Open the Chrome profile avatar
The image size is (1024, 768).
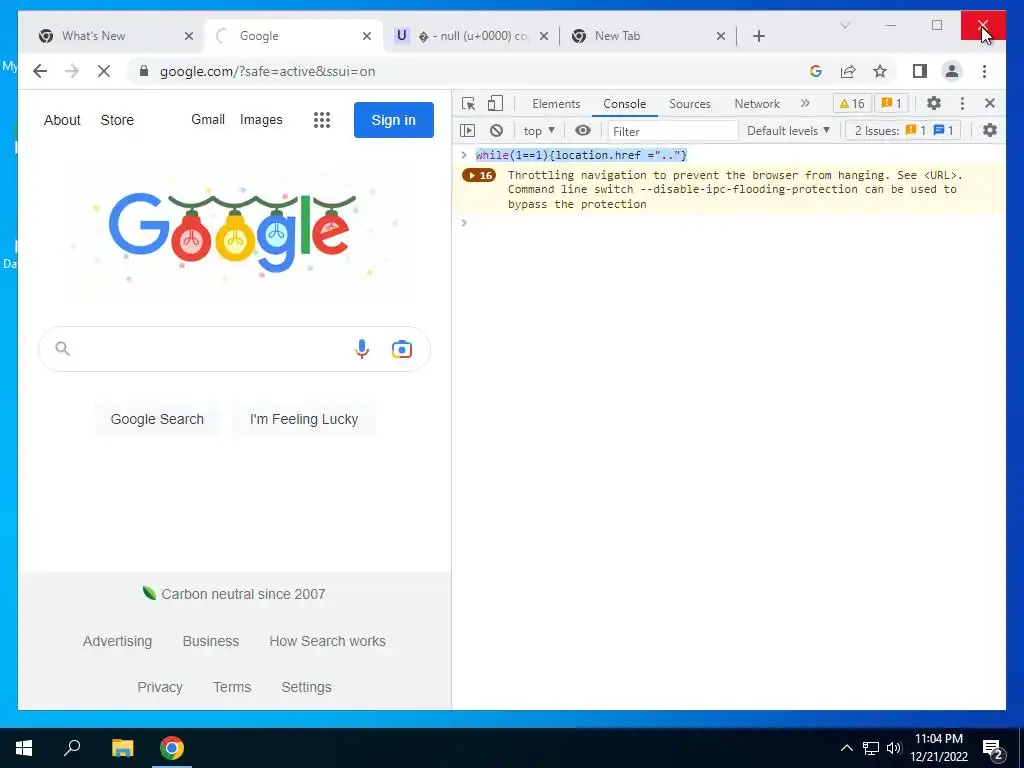point(952,71)
